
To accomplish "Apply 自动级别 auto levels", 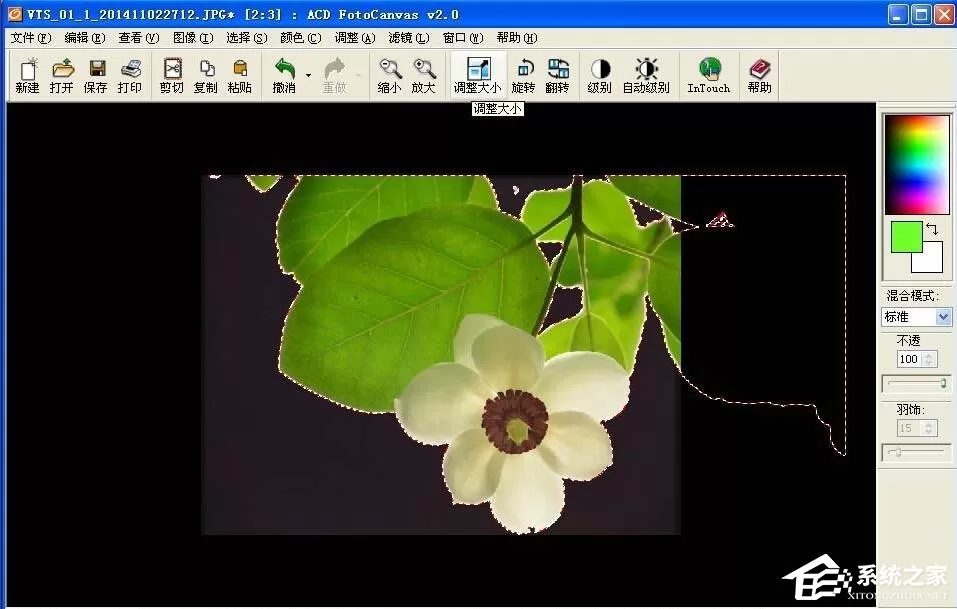I will pos(646,76).
